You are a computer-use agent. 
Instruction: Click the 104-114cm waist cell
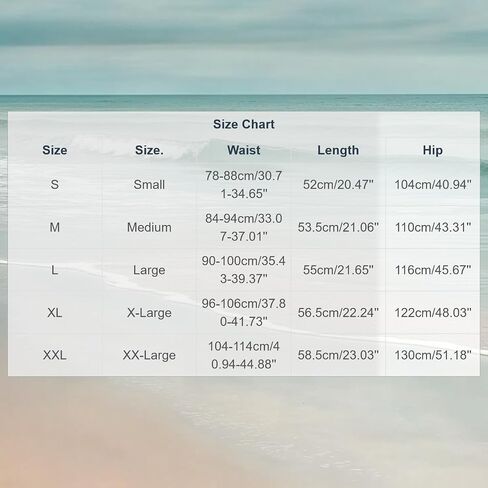[244, 355]
